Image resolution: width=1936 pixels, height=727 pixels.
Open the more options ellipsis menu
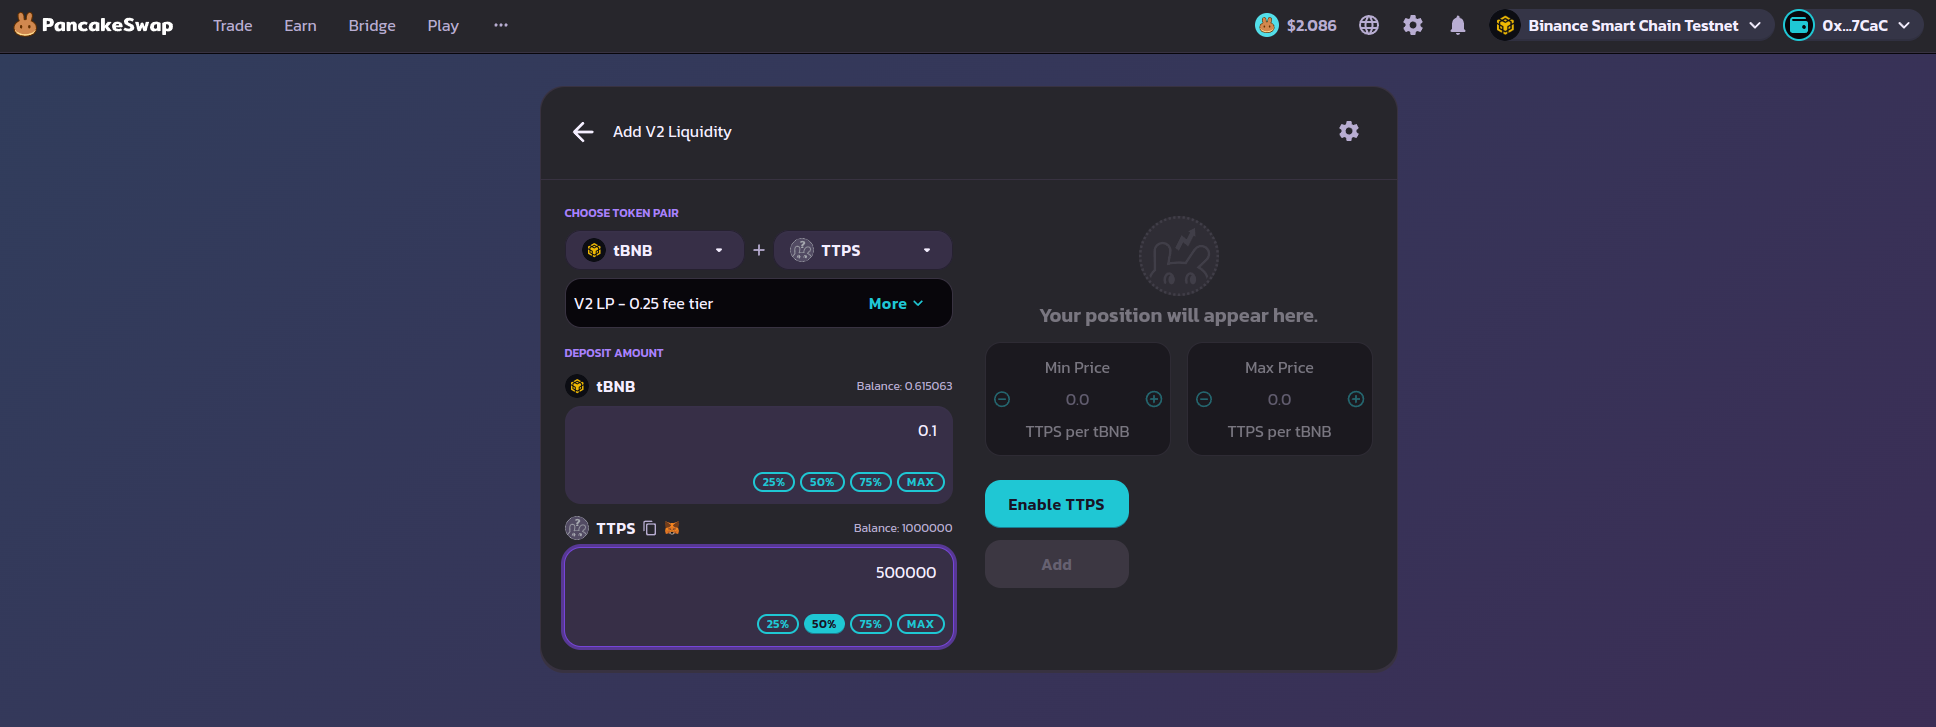(501, 25)
